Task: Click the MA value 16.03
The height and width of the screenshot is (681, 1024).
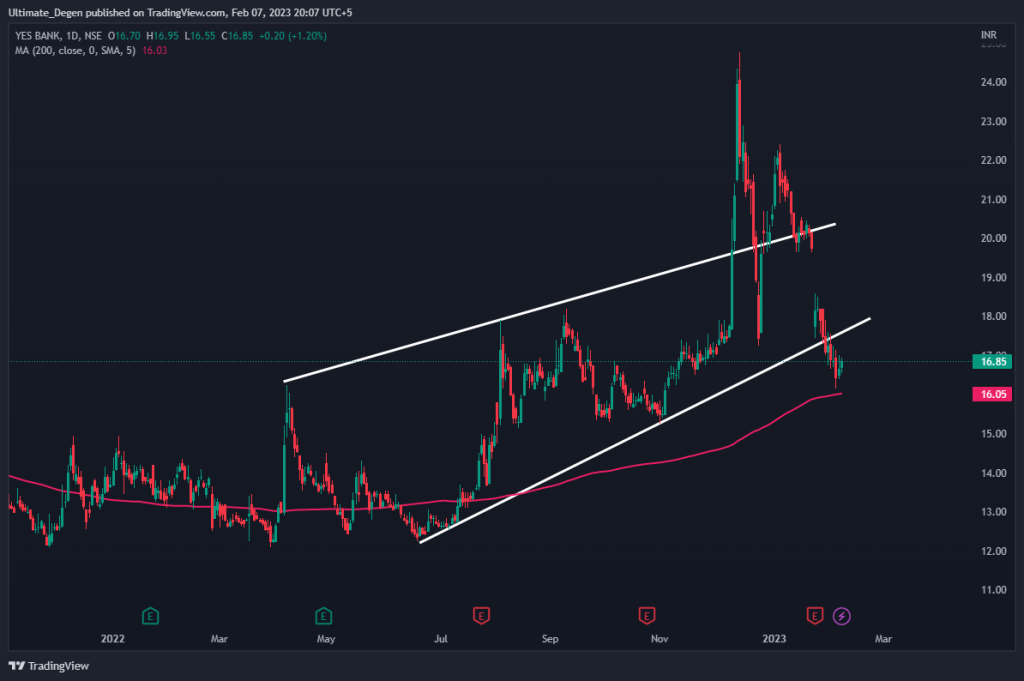Action: click(x=155, y=50)
